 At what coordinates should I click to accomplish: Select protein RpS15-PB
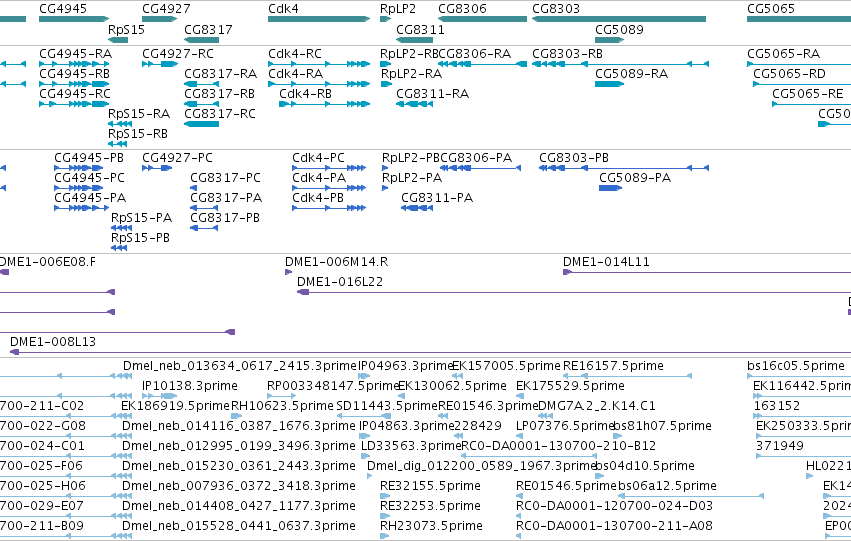tap(119, 249)
